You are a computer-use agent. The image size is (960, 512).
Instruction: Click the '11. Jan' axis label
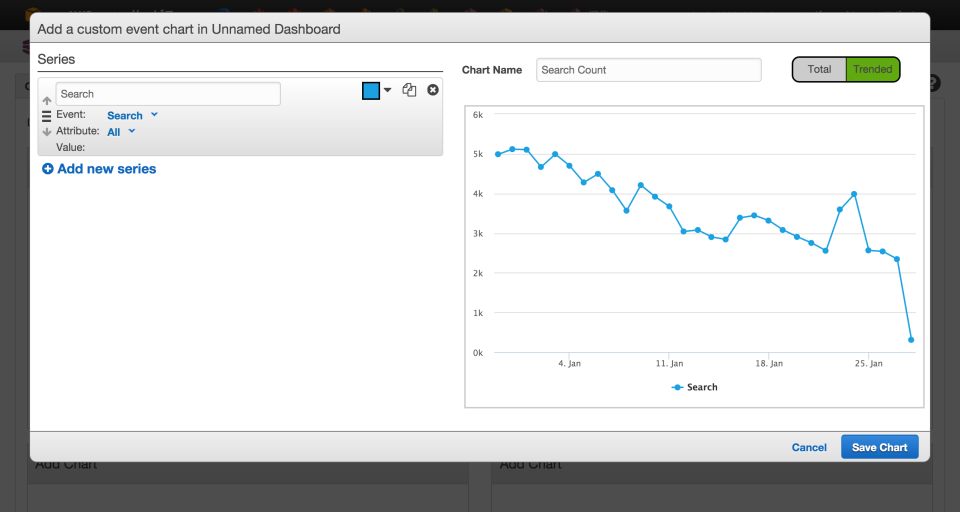coord(669,363)
